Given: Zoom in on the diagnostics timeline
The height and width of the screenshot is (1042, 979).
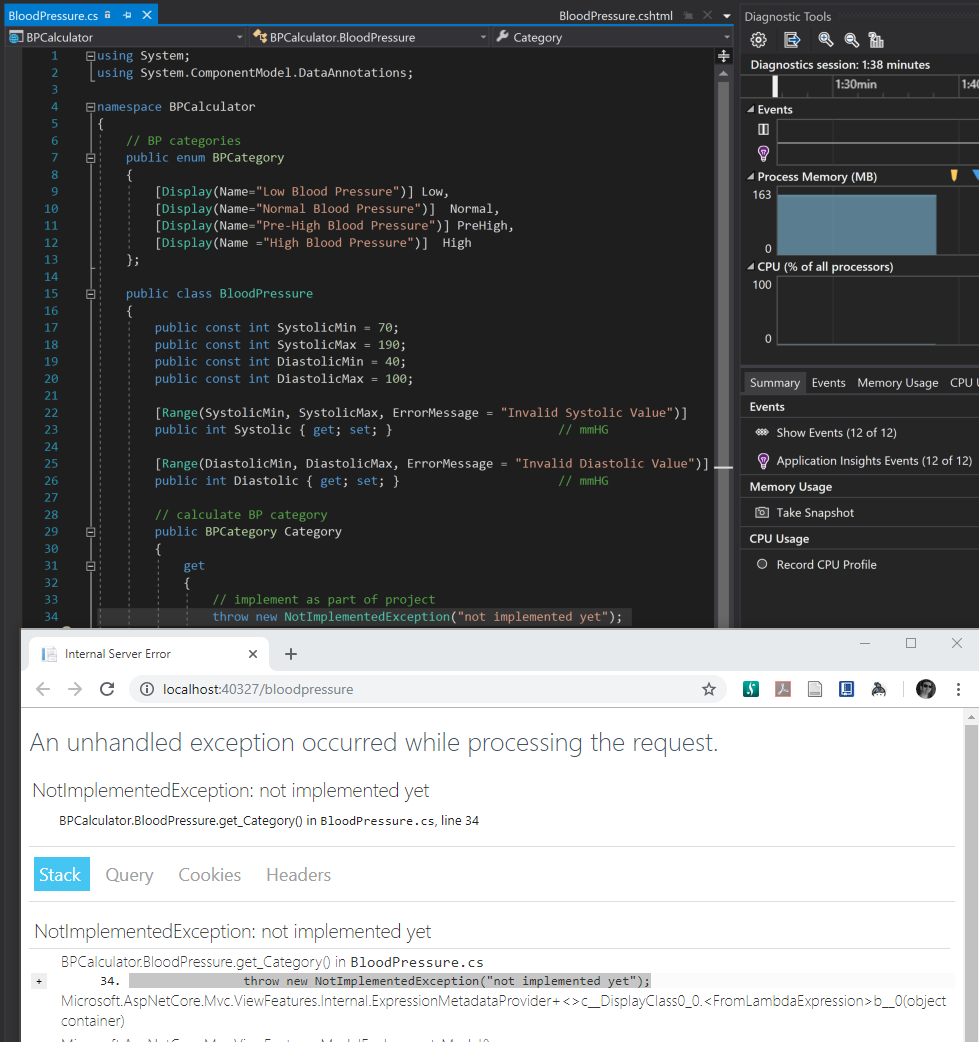Looking at the screenshot, I should click(x=825, y=40).
